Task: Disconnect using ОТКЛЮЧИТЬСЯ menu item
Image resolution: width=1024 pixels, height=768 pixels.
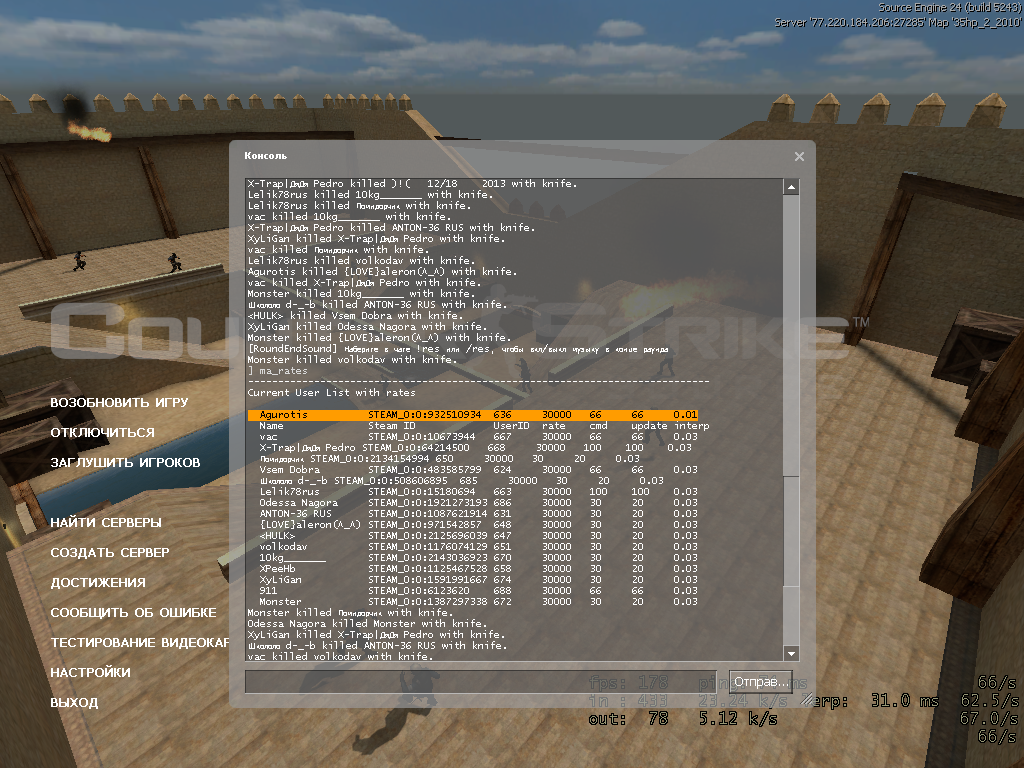Action: click(x=103, y=432)
